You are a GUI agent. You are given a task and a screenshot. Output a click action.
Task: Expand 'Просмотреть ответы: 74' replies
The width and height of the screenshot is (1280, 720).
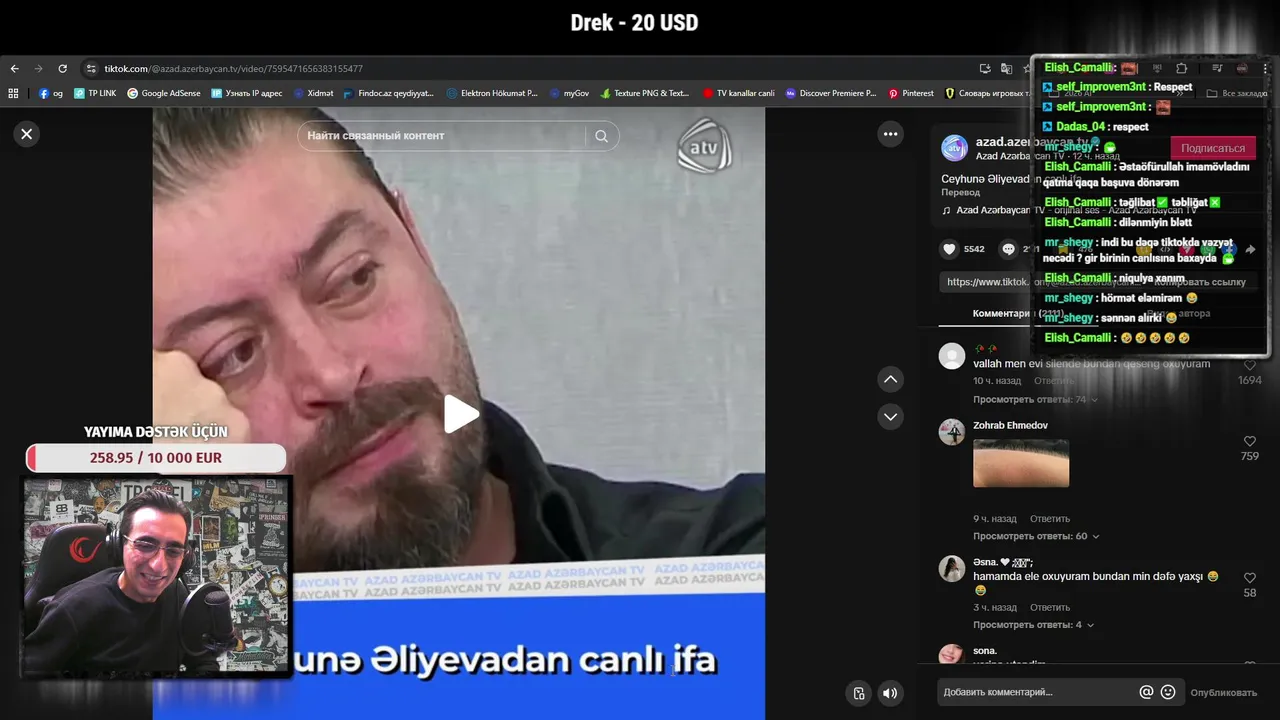(1035, 399)
